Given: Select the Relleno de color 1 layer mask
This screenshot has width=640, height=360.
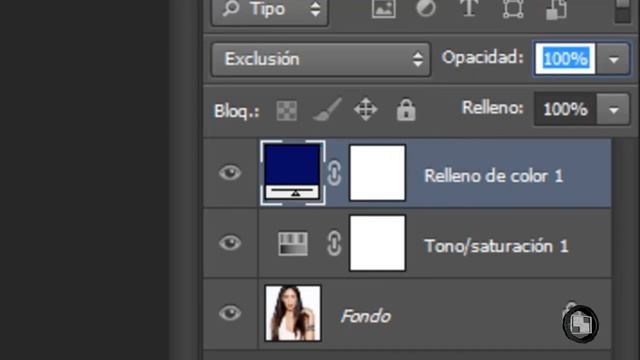Looking at the screenshot, I should pyautogui.click(x=378, y=173).
